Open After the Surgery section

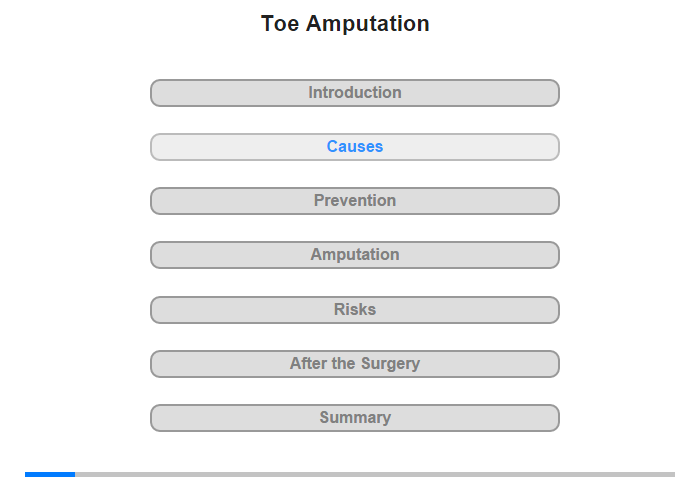355,364
